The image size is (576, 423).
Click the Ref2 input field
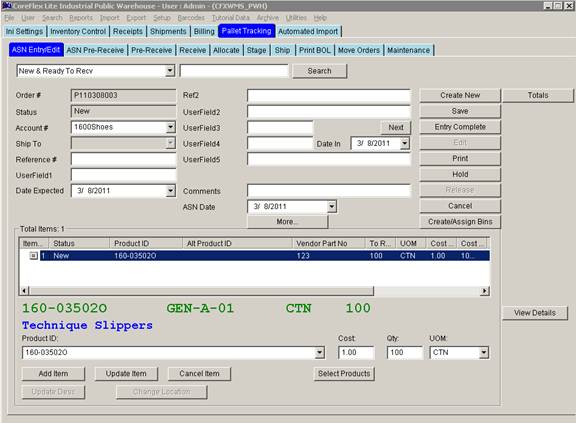tap(329, 95)
